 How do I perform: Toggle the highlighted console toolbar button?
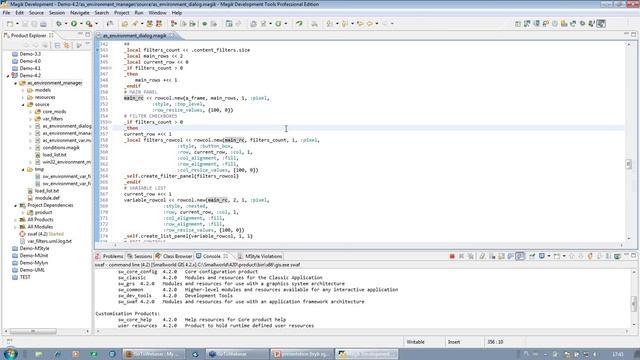point(520,256)
